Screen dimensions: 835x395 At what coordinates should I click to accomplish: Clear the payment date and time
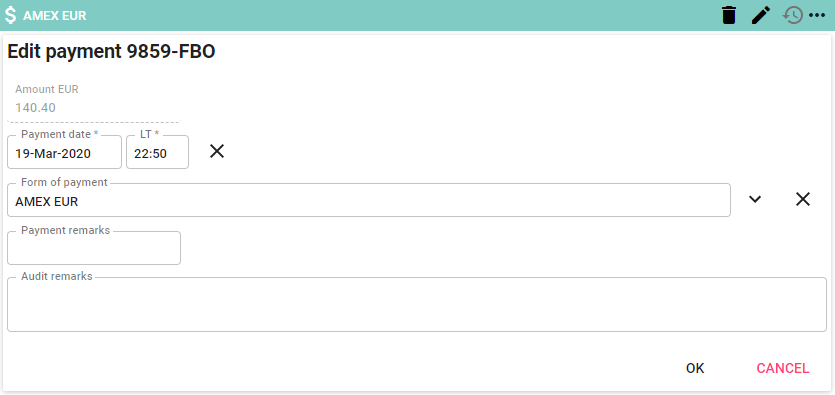tap(217, 152)
